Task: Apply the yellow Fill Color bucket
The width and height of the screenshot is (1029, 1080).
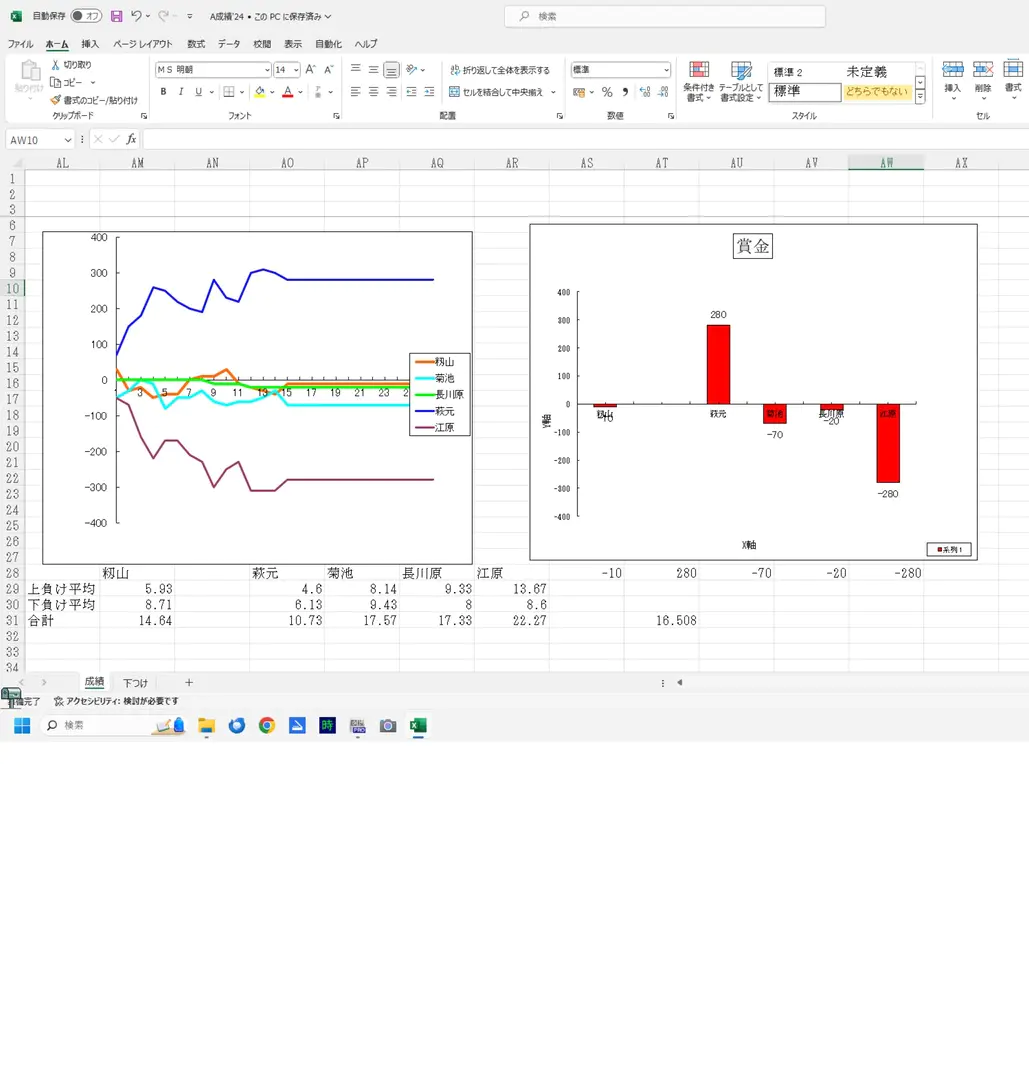Action: coord(260,92)
